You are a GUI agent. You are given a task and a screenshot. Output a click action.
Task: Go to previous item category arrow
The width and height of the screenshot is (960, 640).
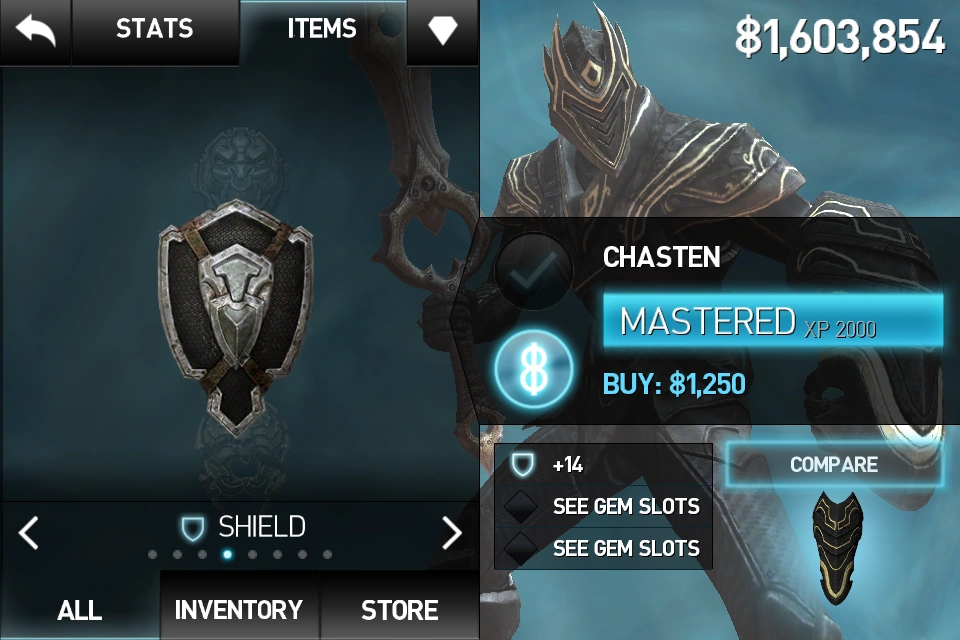(28, 532)
